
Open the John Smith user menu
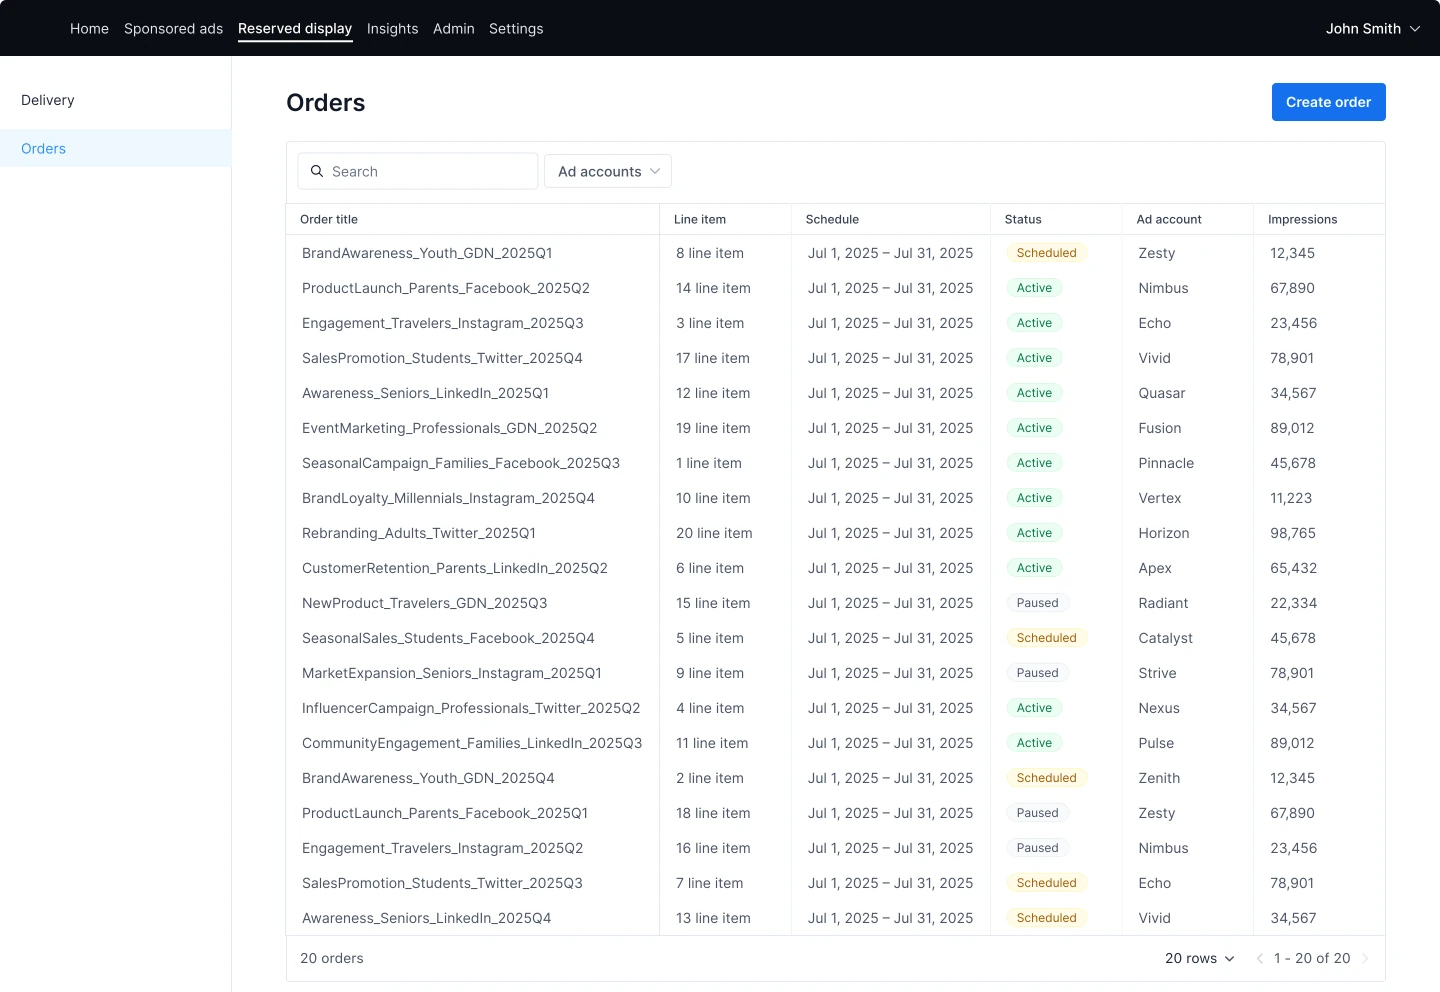pos(1372,29)
